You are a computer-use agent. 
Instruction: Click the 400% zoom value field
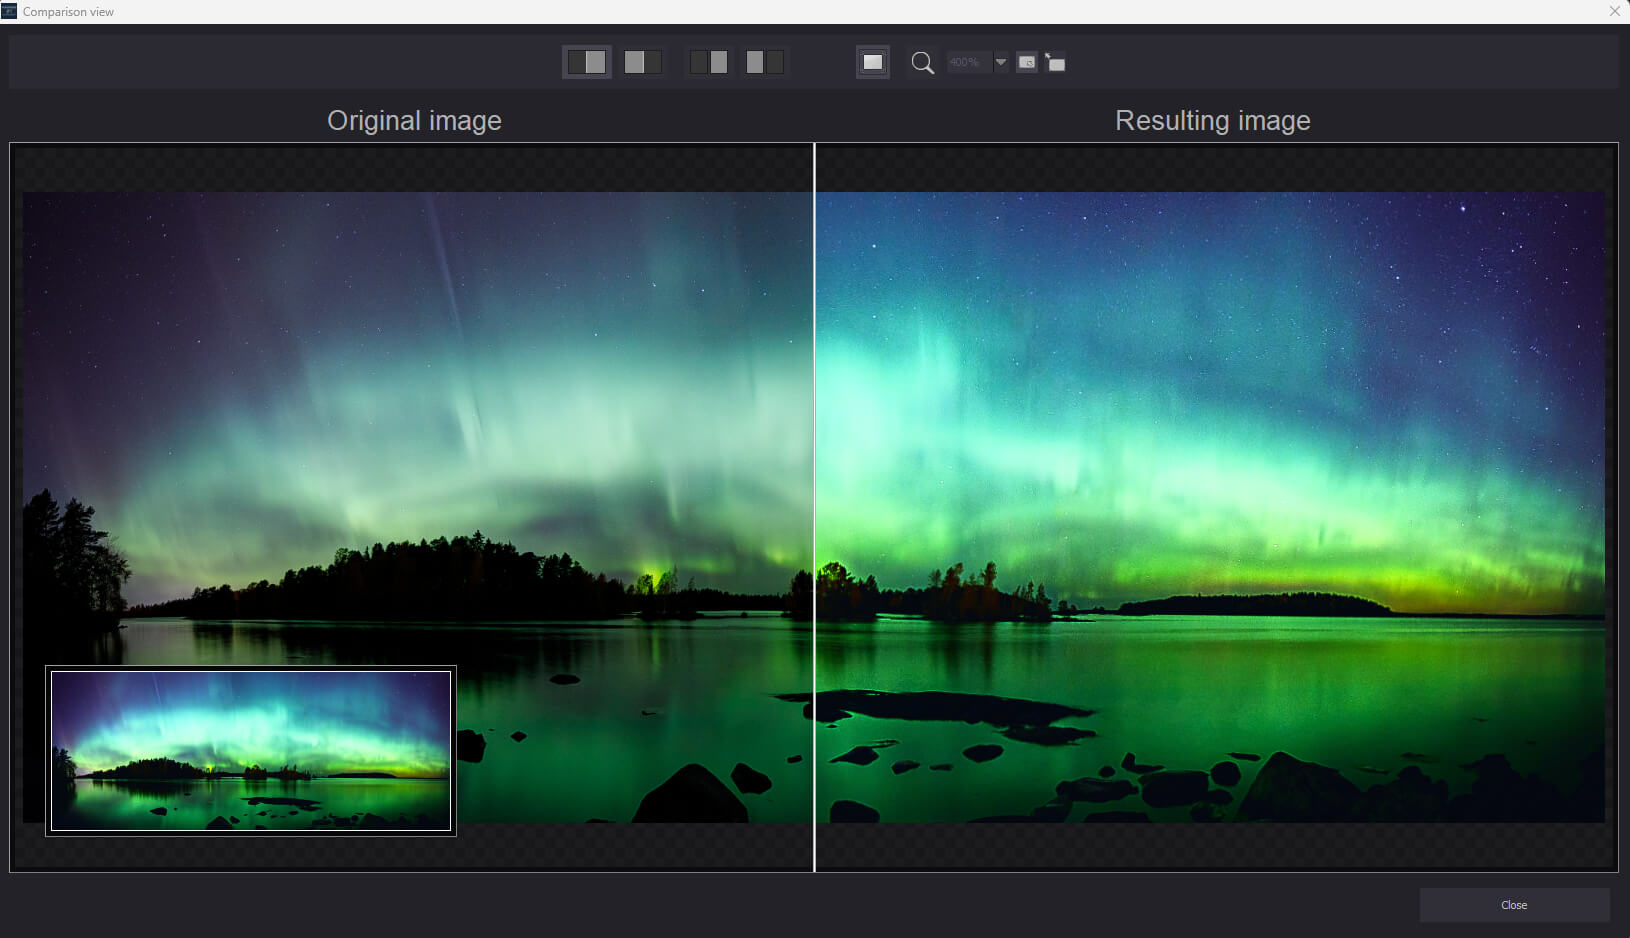966,62
